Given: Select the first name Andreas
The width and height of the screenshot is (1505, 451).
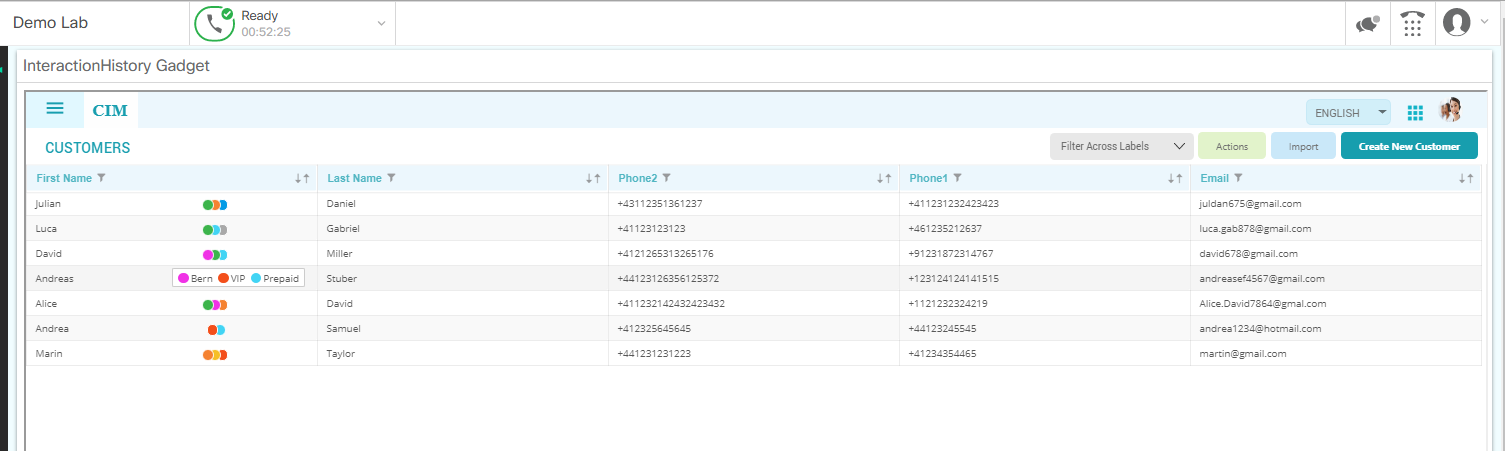Looking at the screenshot, I should tap(55, 279).
